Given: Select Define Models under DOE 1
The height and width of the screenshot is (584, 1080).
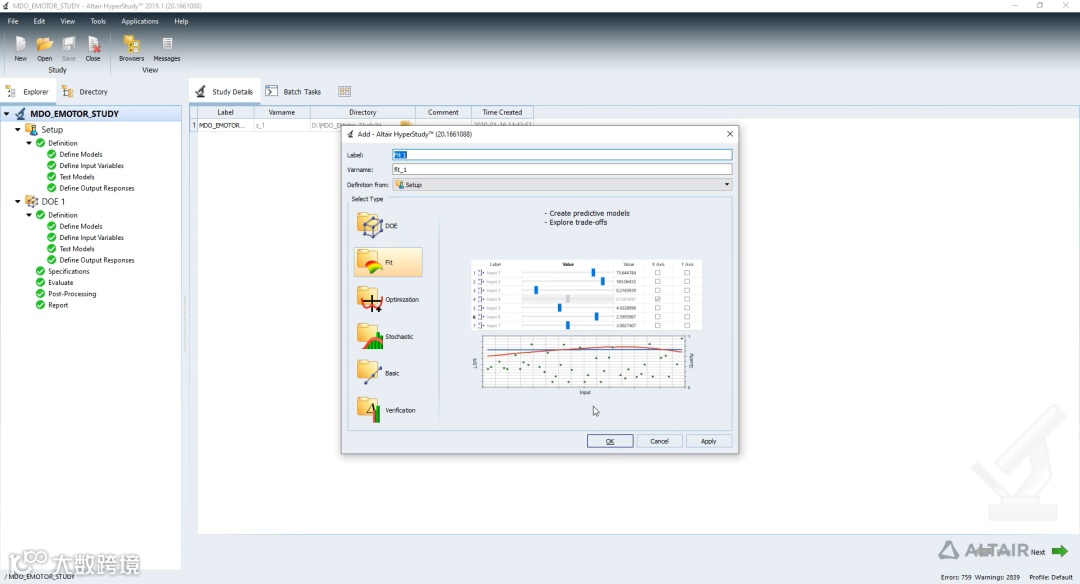Looking at the screenshot, I should click(81, 227).
